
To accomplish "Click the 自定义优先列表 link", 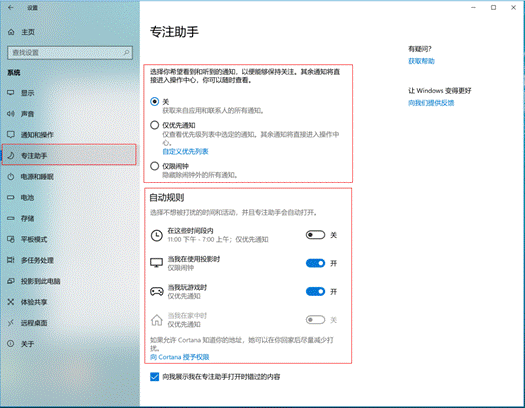I will pyautogui.click(x=185, y=152).
